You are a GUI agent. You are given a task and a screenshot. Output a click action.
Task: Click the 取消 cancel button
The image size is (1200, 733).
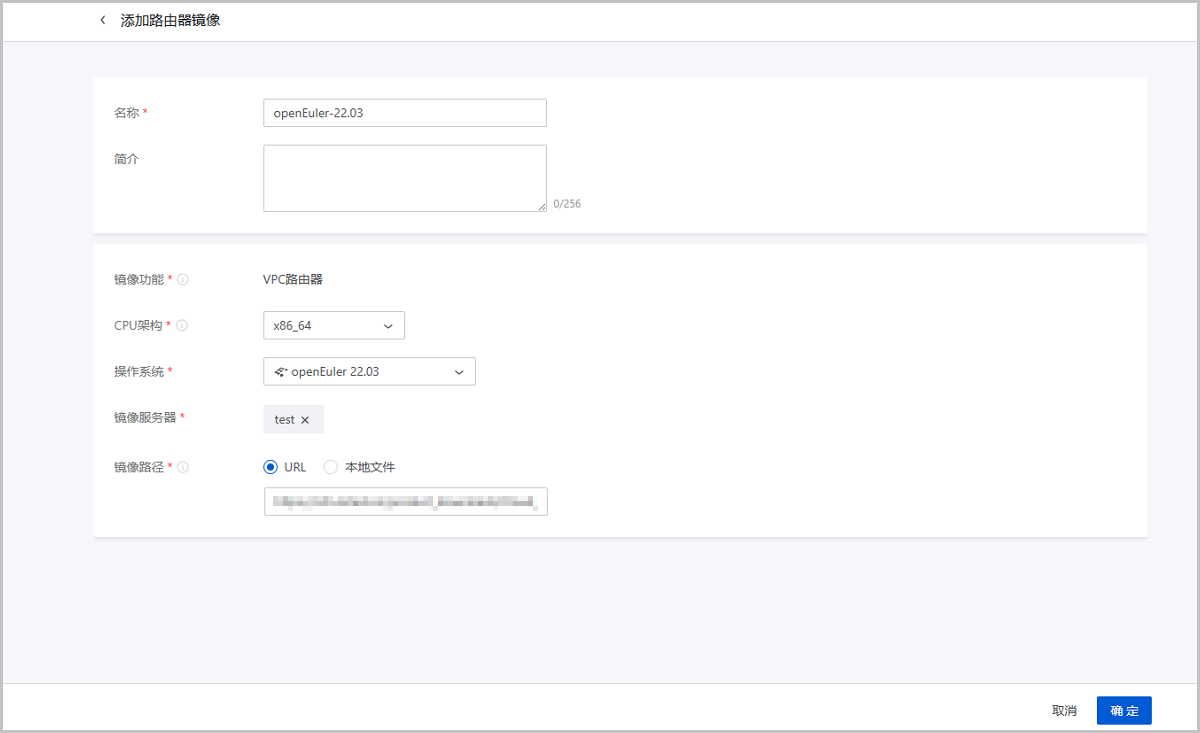click(x=1064, y=711)
